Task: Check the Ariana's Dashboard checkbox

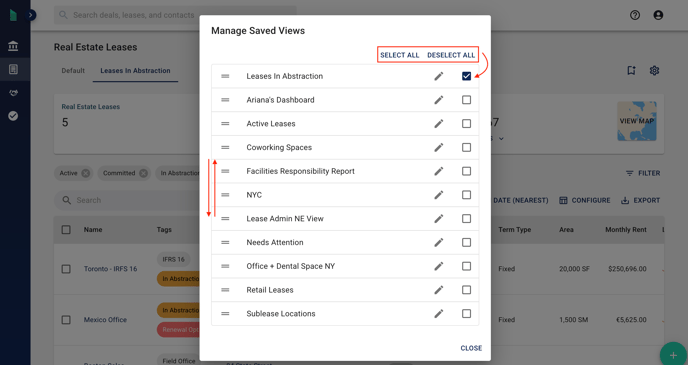Action: point(466,100)
